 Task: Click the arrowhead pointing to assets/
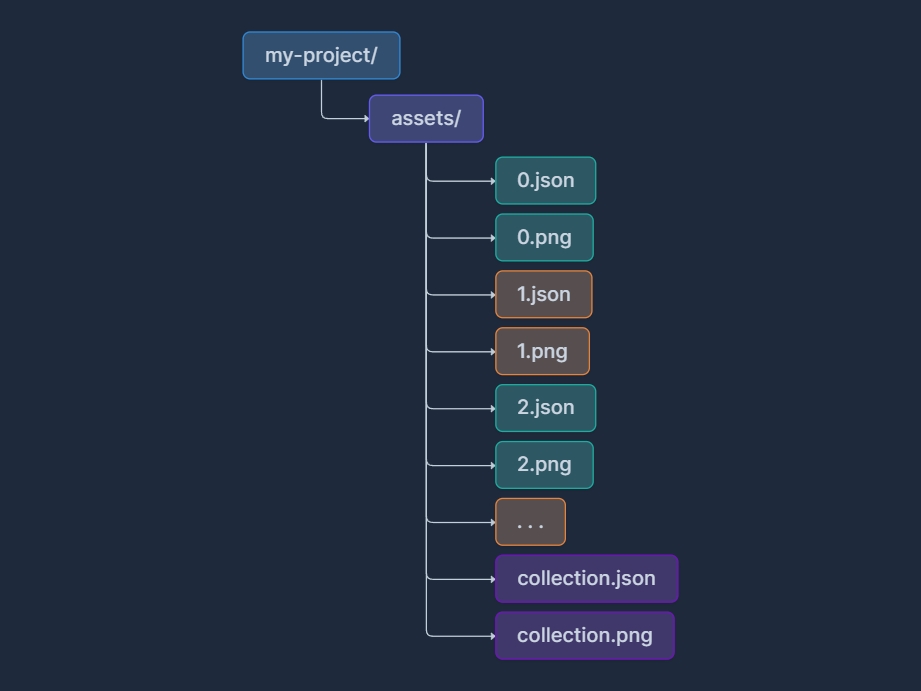tap(366, 119)
